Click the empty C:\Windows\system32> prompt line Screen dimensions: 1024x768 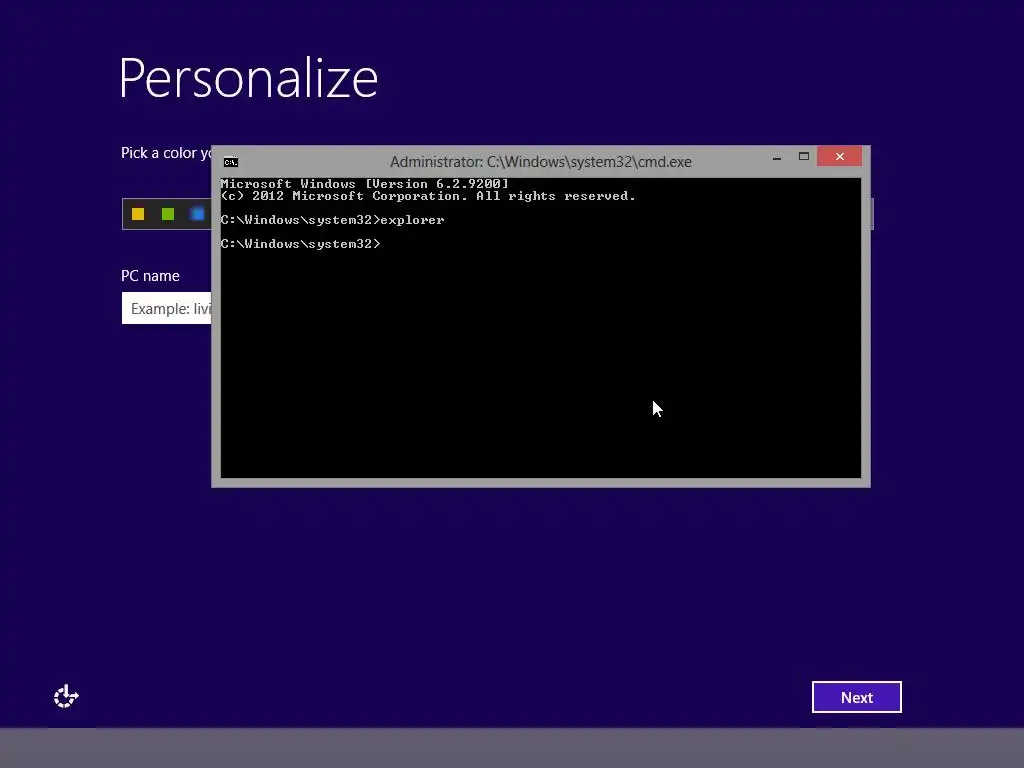tap(300, 244)
